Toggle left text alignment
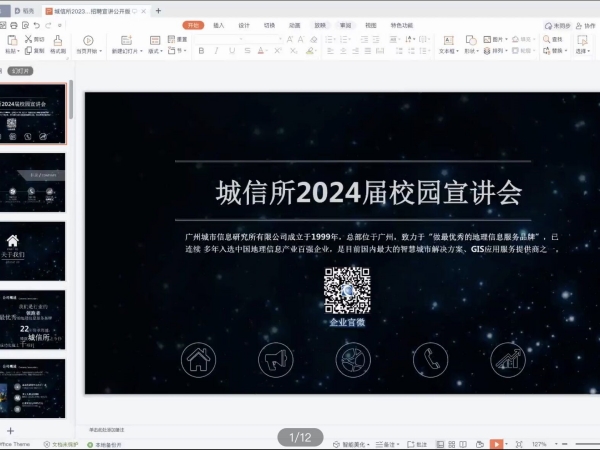The height and width of the screenshot is (450, 600). coord(331,51)
